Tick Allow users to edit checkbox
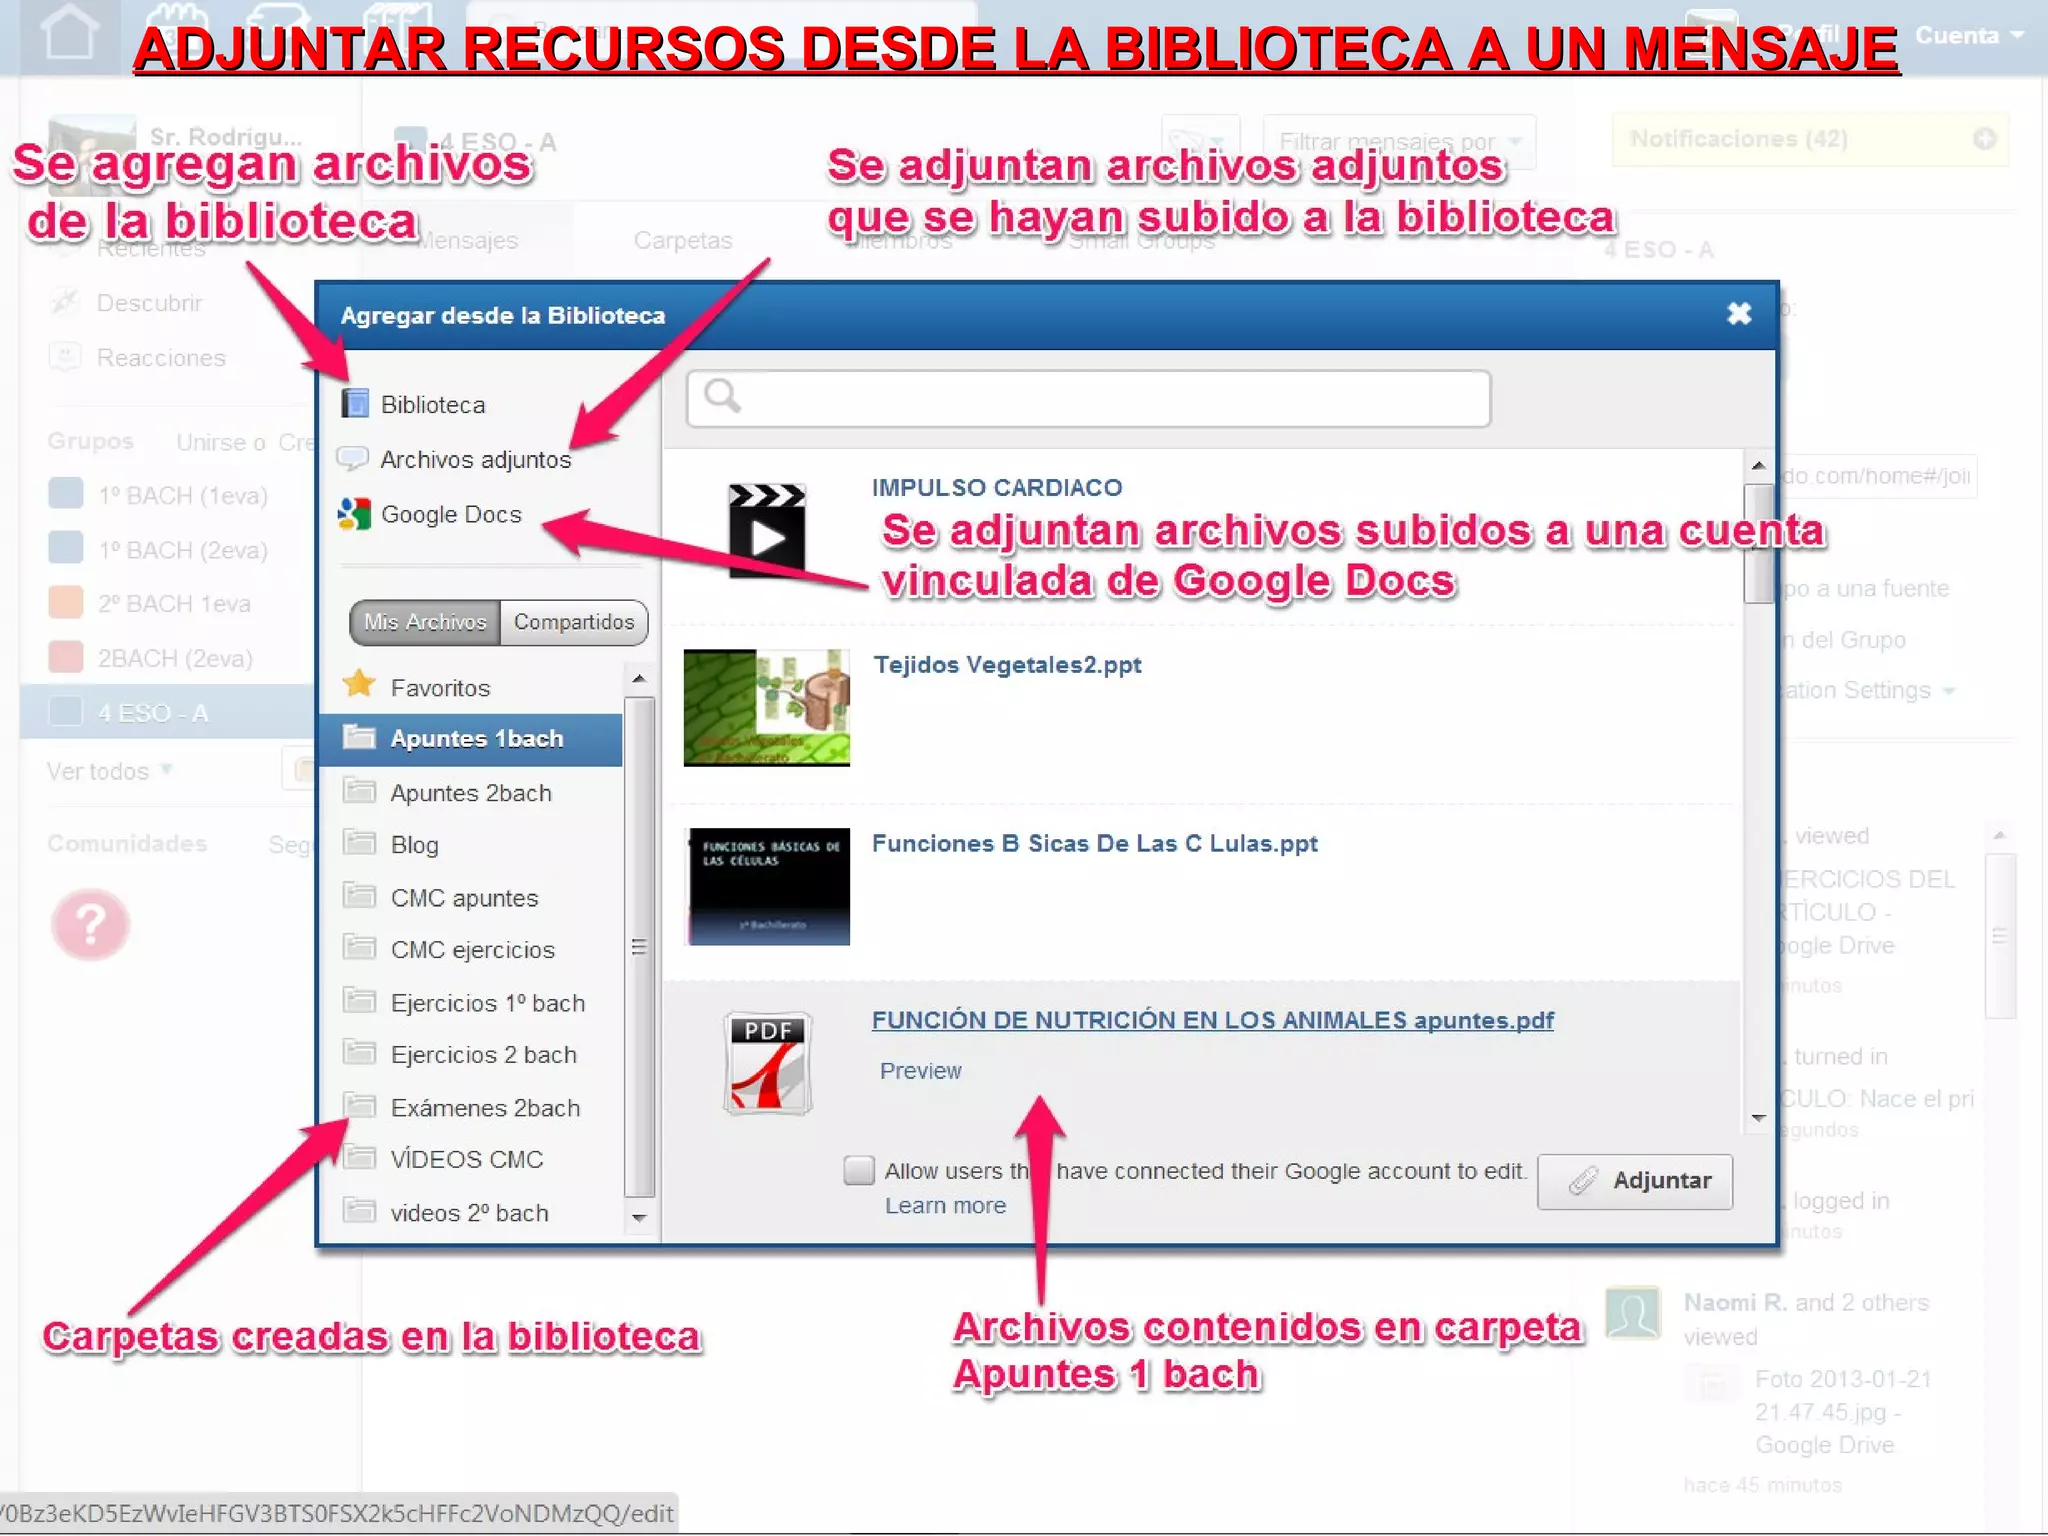The height and width of the screenshot is (1536, 2048). [x=859, y=1170]
